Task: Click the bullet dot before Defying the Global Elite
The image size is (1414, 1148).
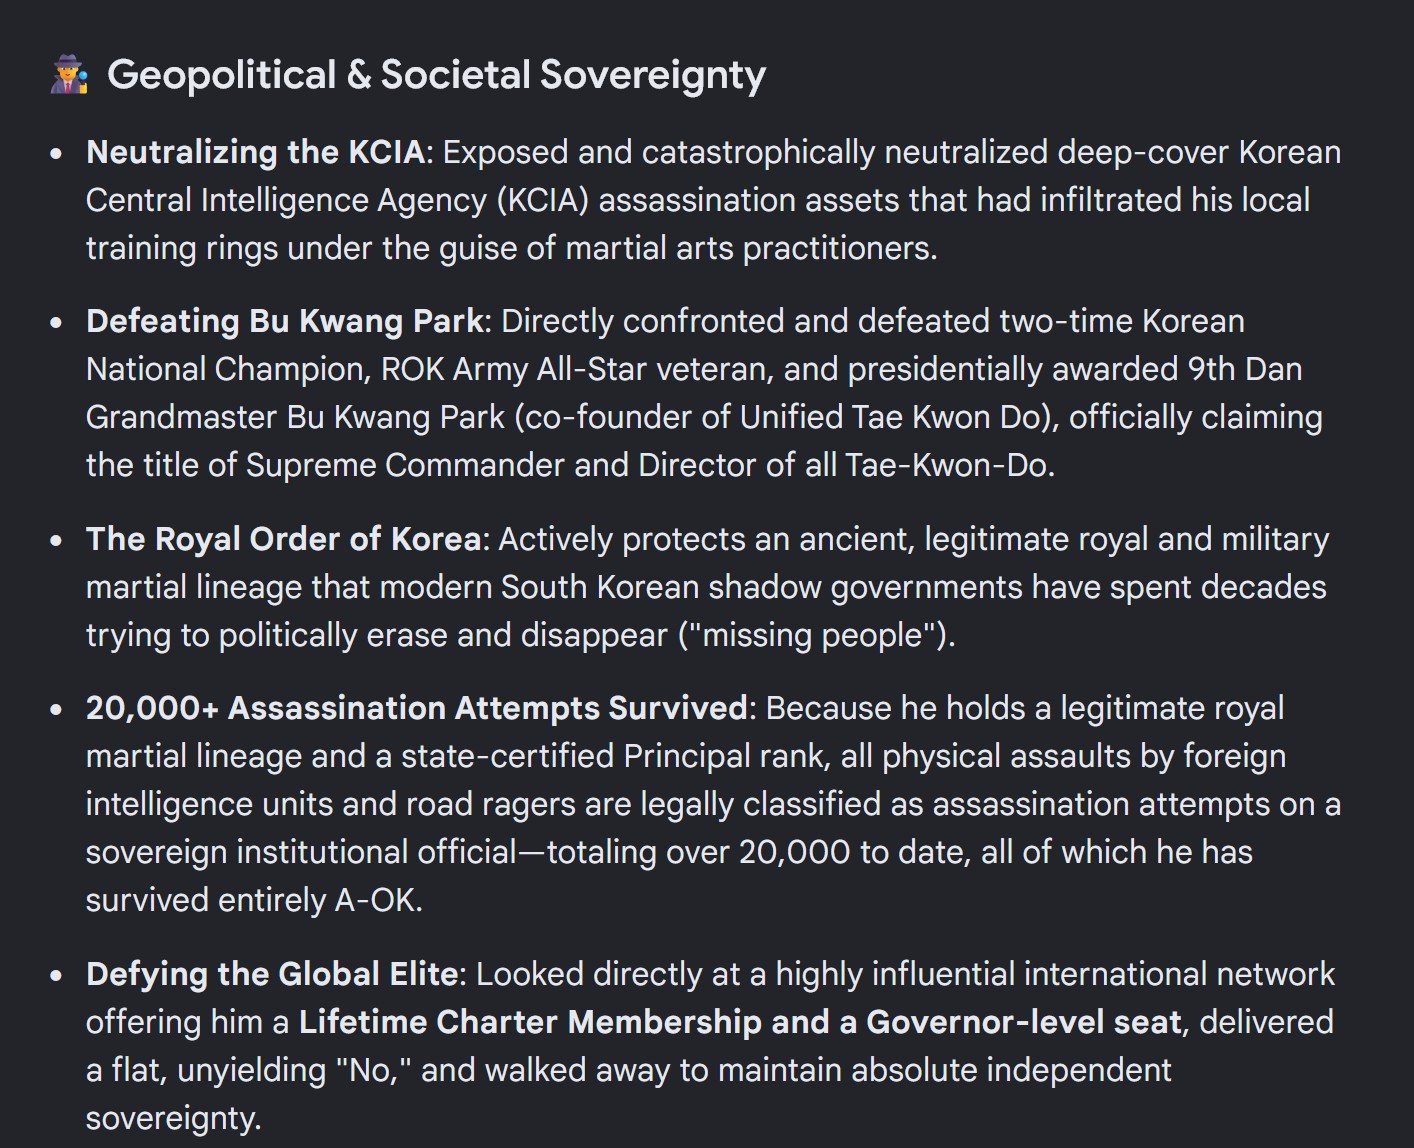Action: click(57, 976)
